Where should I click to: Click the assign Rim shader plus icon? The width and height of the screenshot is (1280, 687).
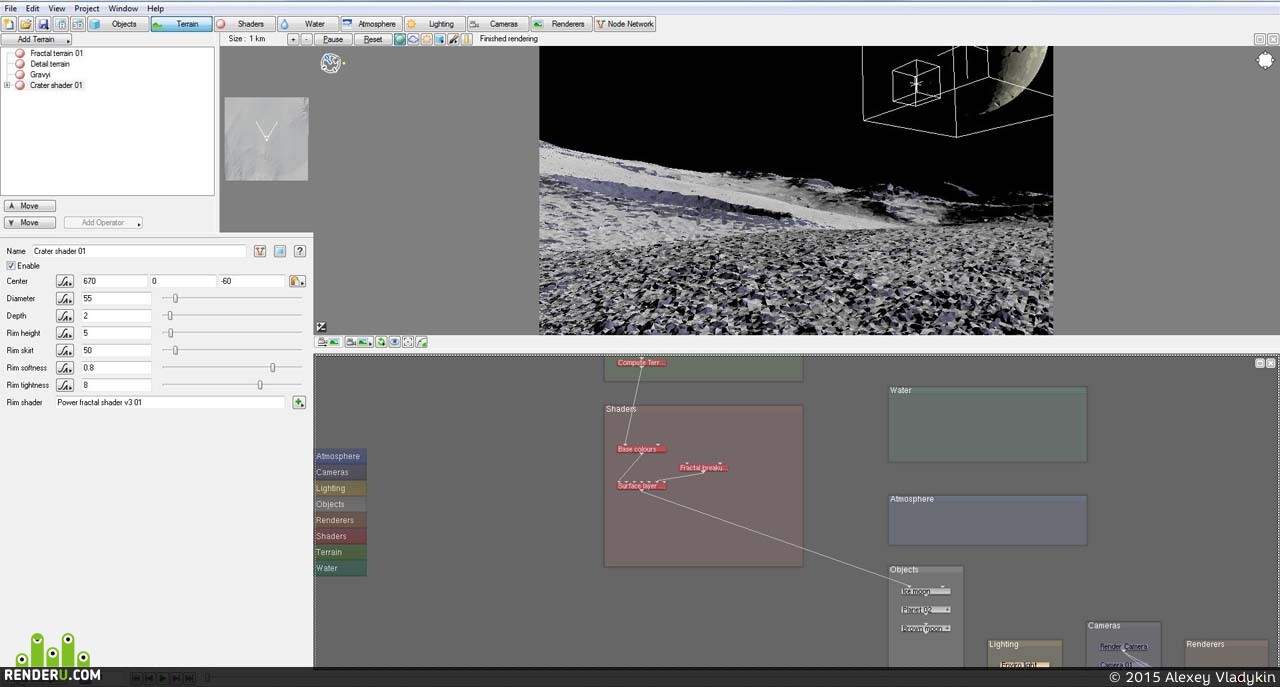[x=299, y=402]
